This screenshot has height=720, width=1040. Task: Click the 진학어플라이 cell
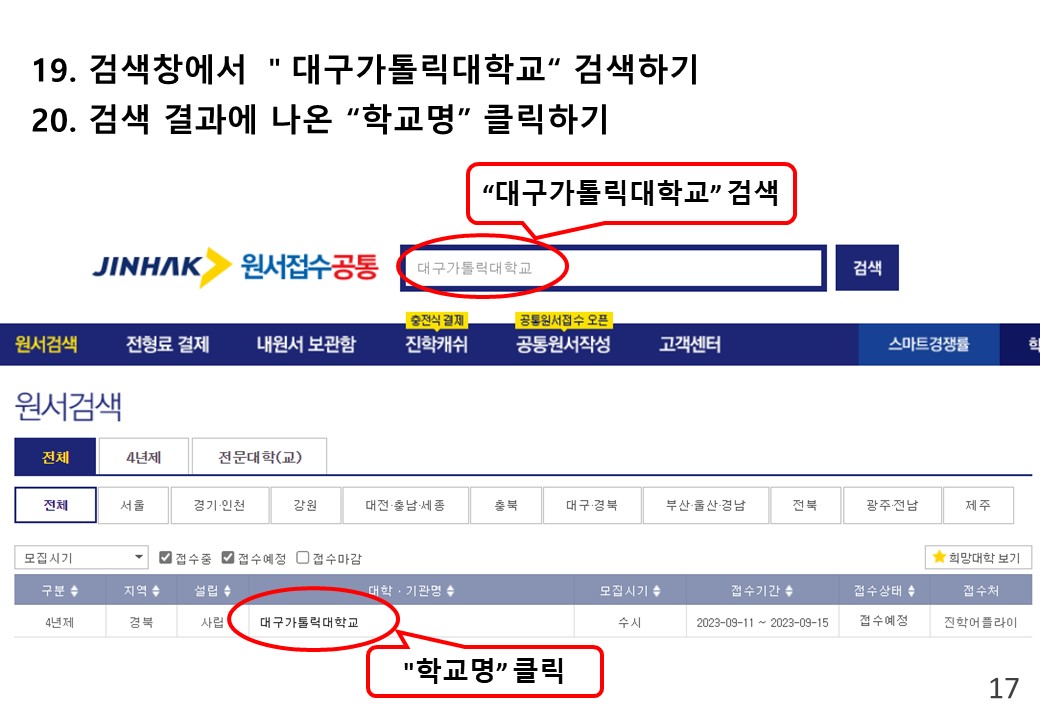[980, 623]
